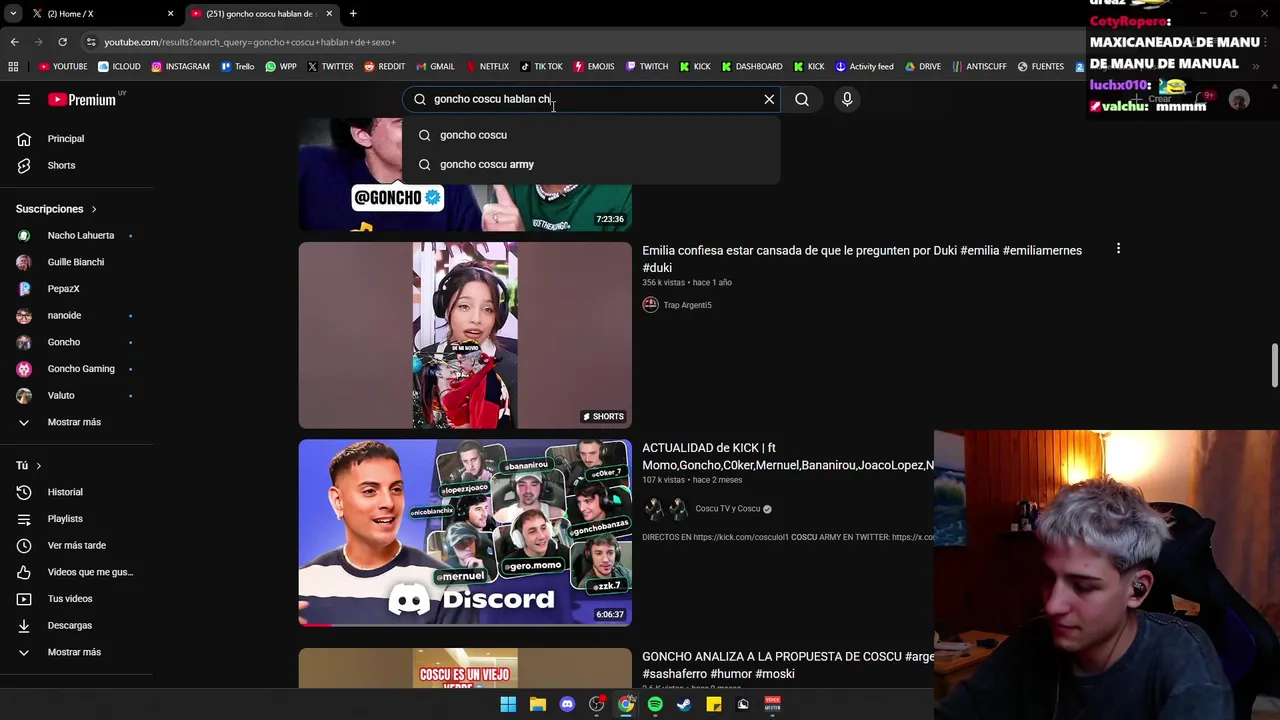Start voice search with the microphone

click(x=847, y=99)
